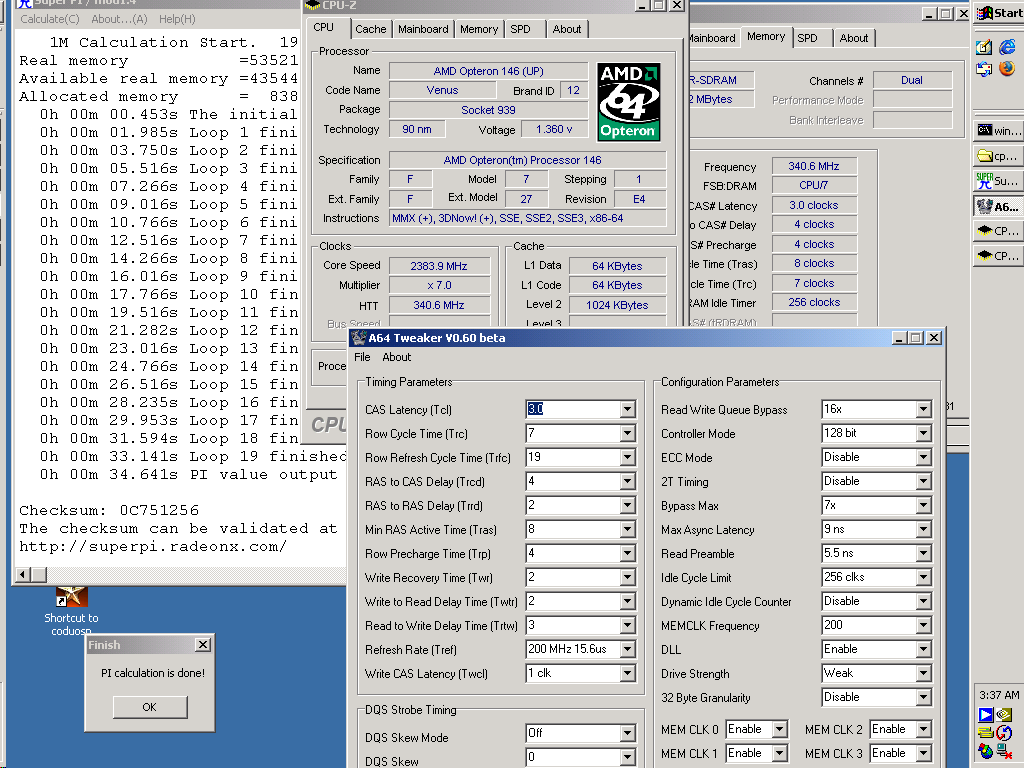Expand the Row Cycle Time (Trc) dropdown
The width and height of the screenshot is (1024, 768).
tap(627, 434)
